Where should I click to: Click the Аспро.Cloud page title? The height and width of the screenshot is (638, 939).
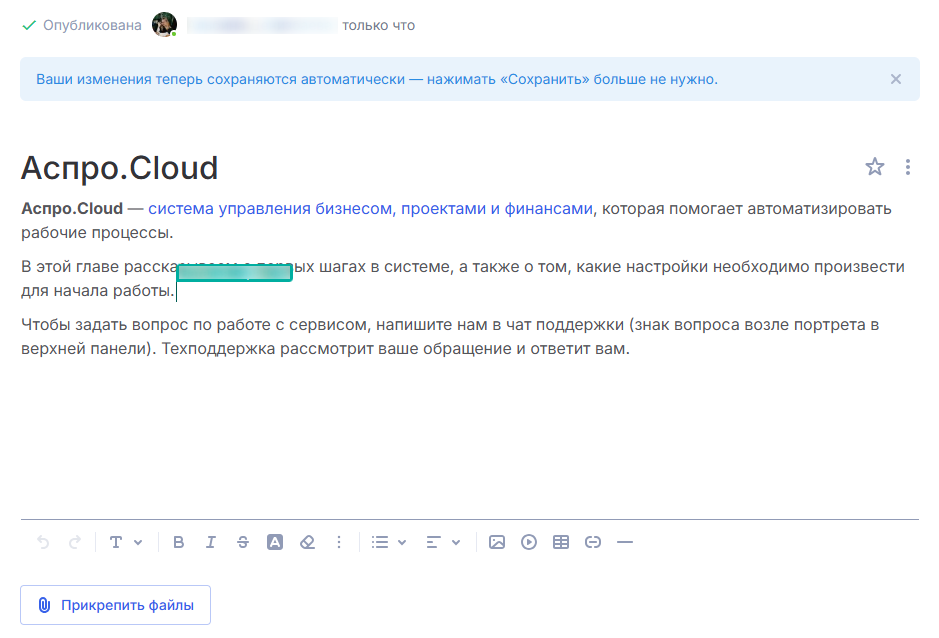(x=120, y=168)
